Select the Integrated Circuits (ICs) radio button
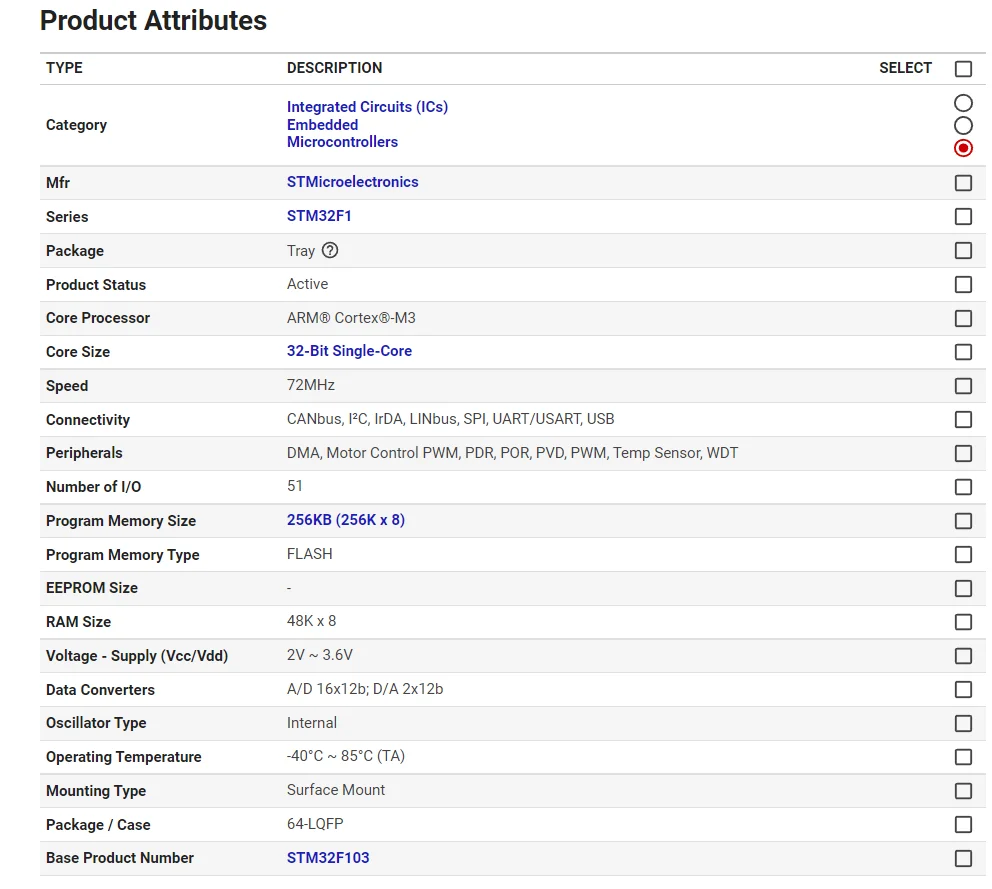Viewport: 992px width, 889px height. coord(963,103)
